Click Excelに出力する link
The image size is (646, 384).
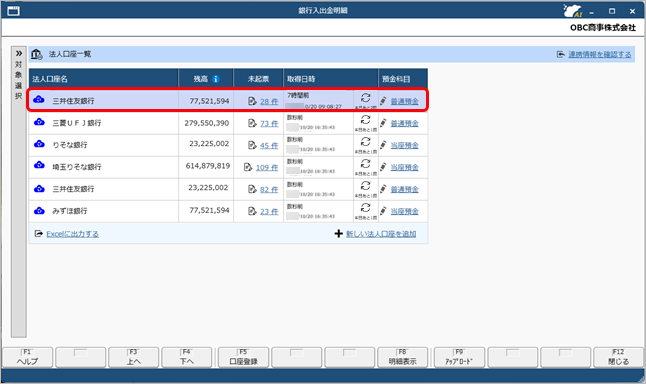point(73,234)
